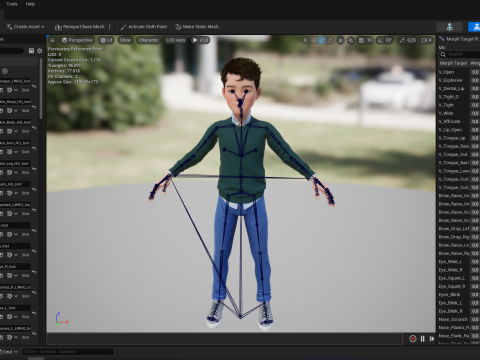Reset Skin_Leg_HQ_Inst material to default
The height and width of the screenshot is (360, 480).
34,169
